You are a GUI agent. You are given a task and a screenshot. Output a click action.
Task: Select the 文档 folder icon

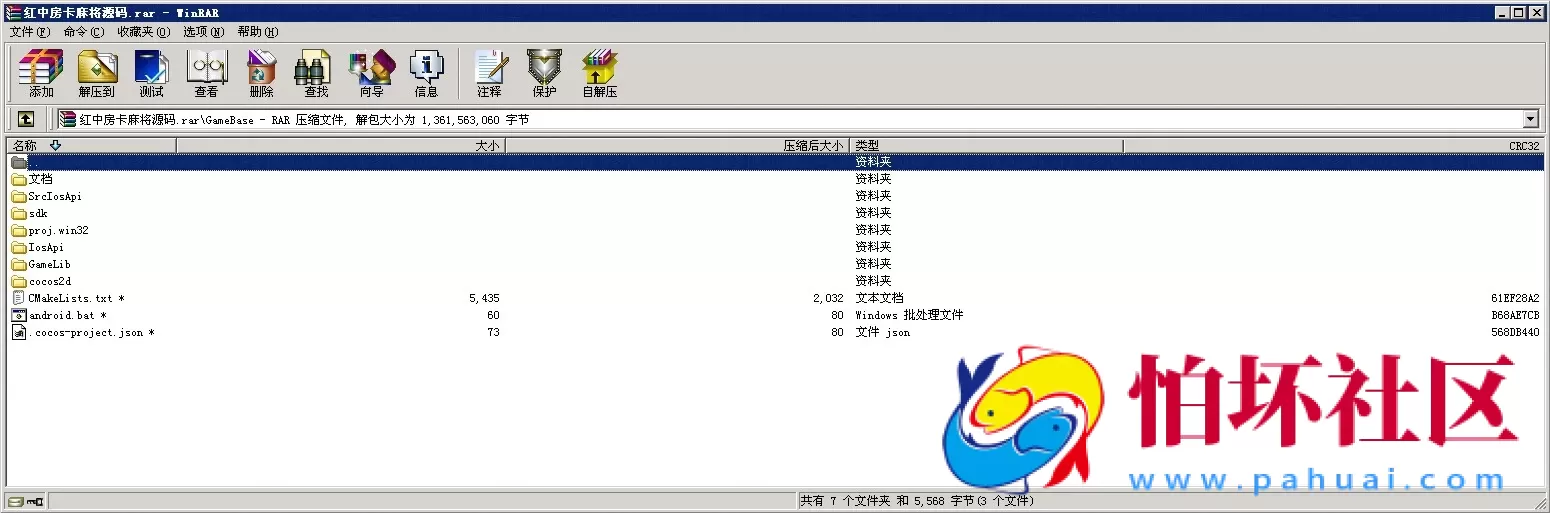pyautogui.click(x=19, y=179)
